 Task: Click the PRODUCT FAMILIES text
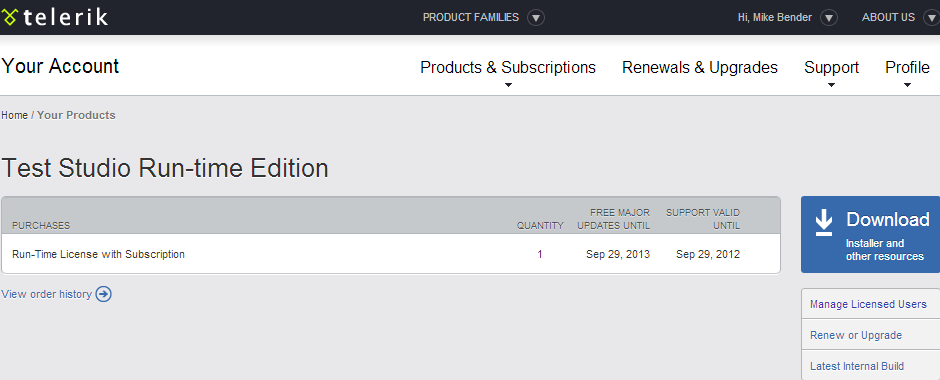[x=471, y=17]
